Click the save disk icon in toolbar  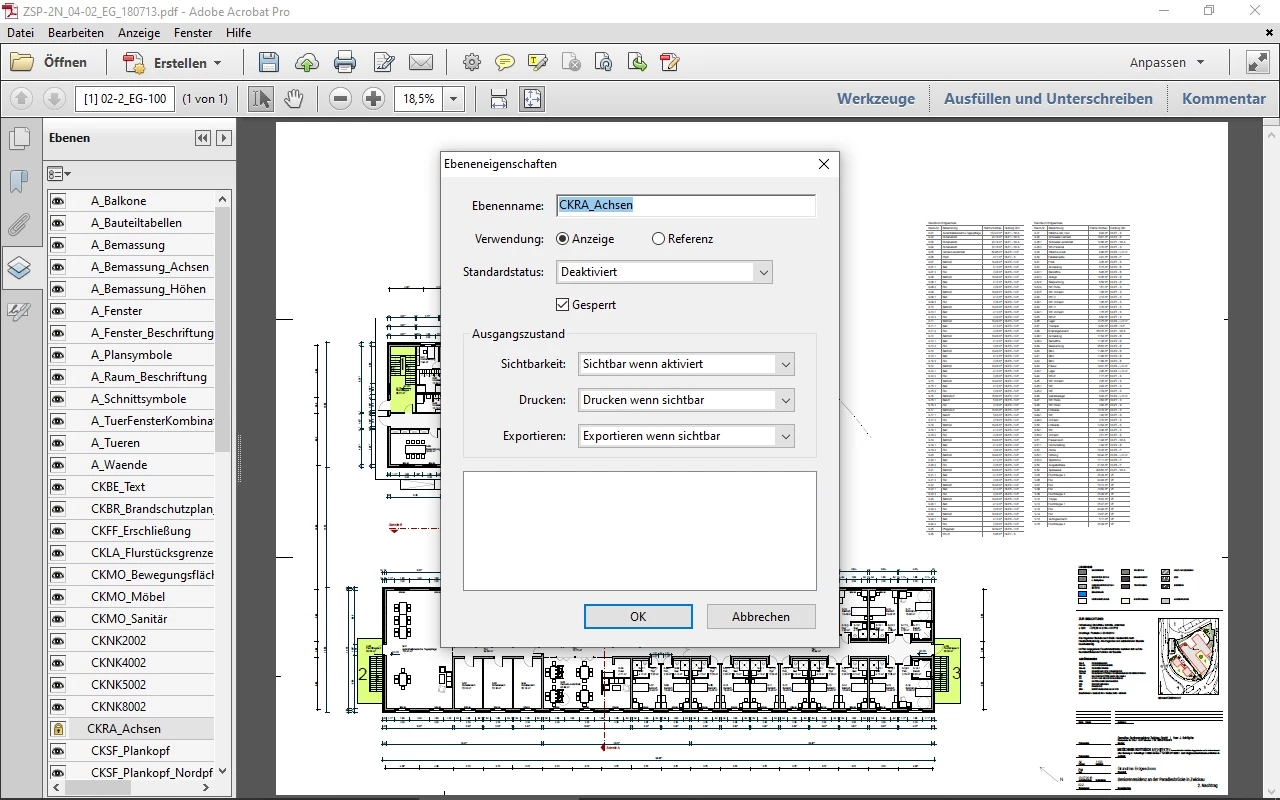tap(268, 62)
